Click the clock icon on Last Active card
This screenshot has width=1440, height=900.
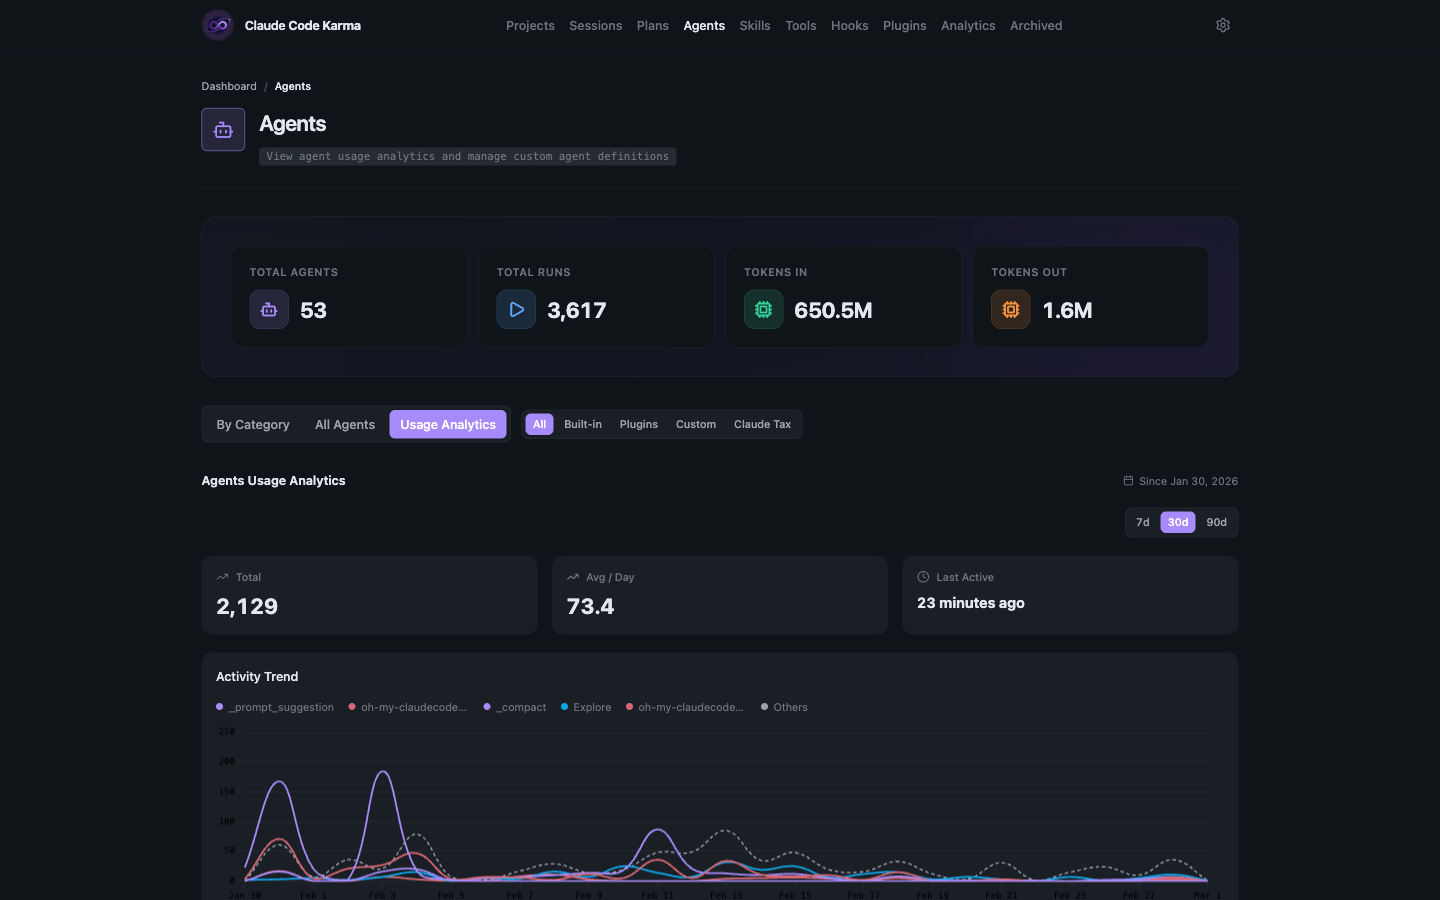click(x=922, y=577)
